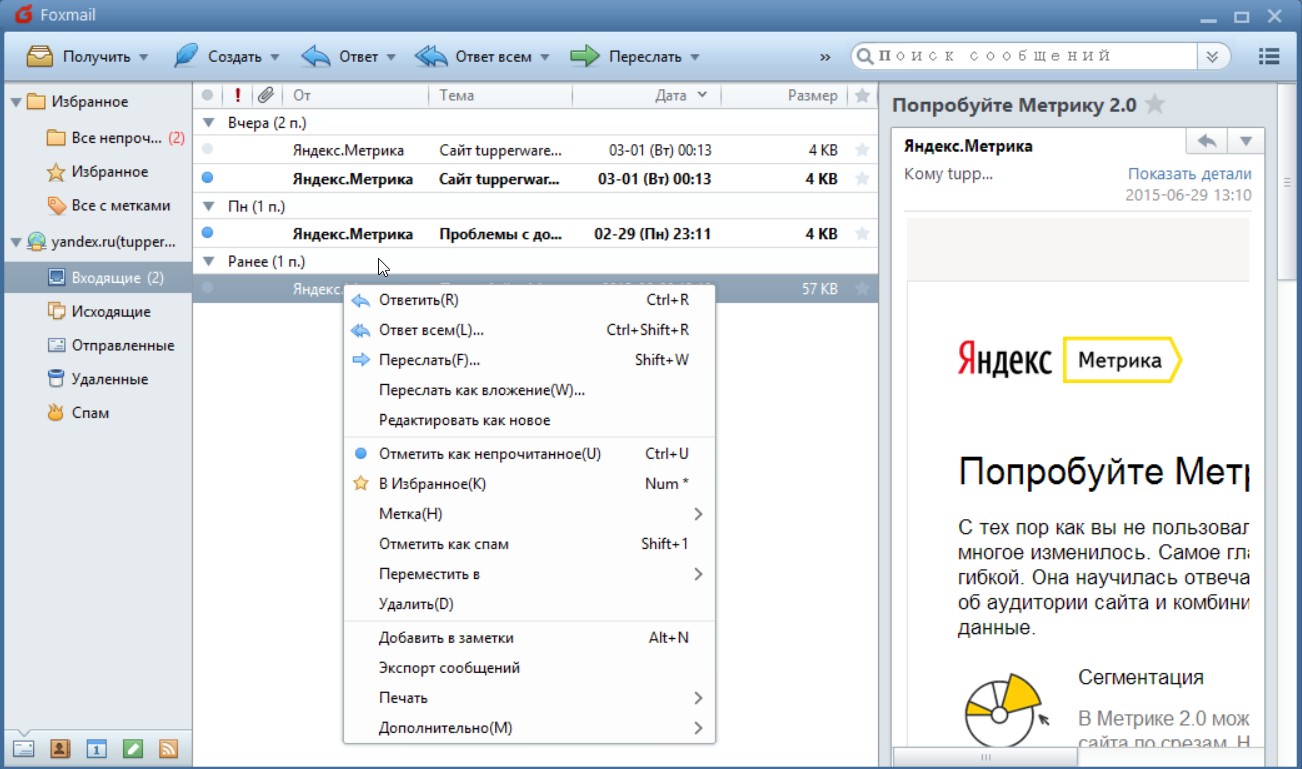Star the Проблемы с доступом message
Screen dimensions: 1302x769
[x=862, y=234]
